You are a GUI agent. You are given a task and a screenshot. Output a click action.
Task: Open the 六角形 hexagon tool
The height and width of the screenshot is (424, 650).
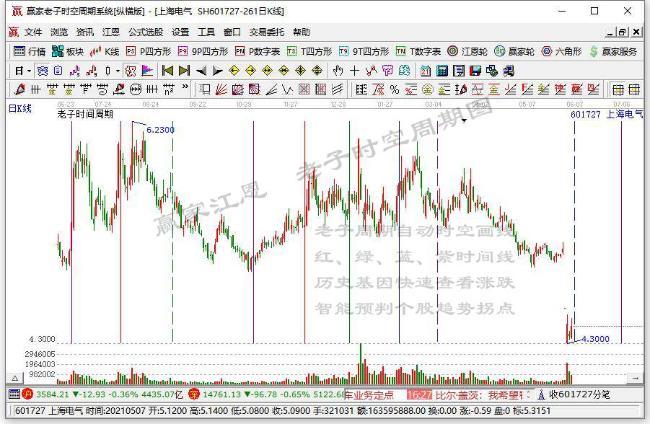[x=562, y=51]
